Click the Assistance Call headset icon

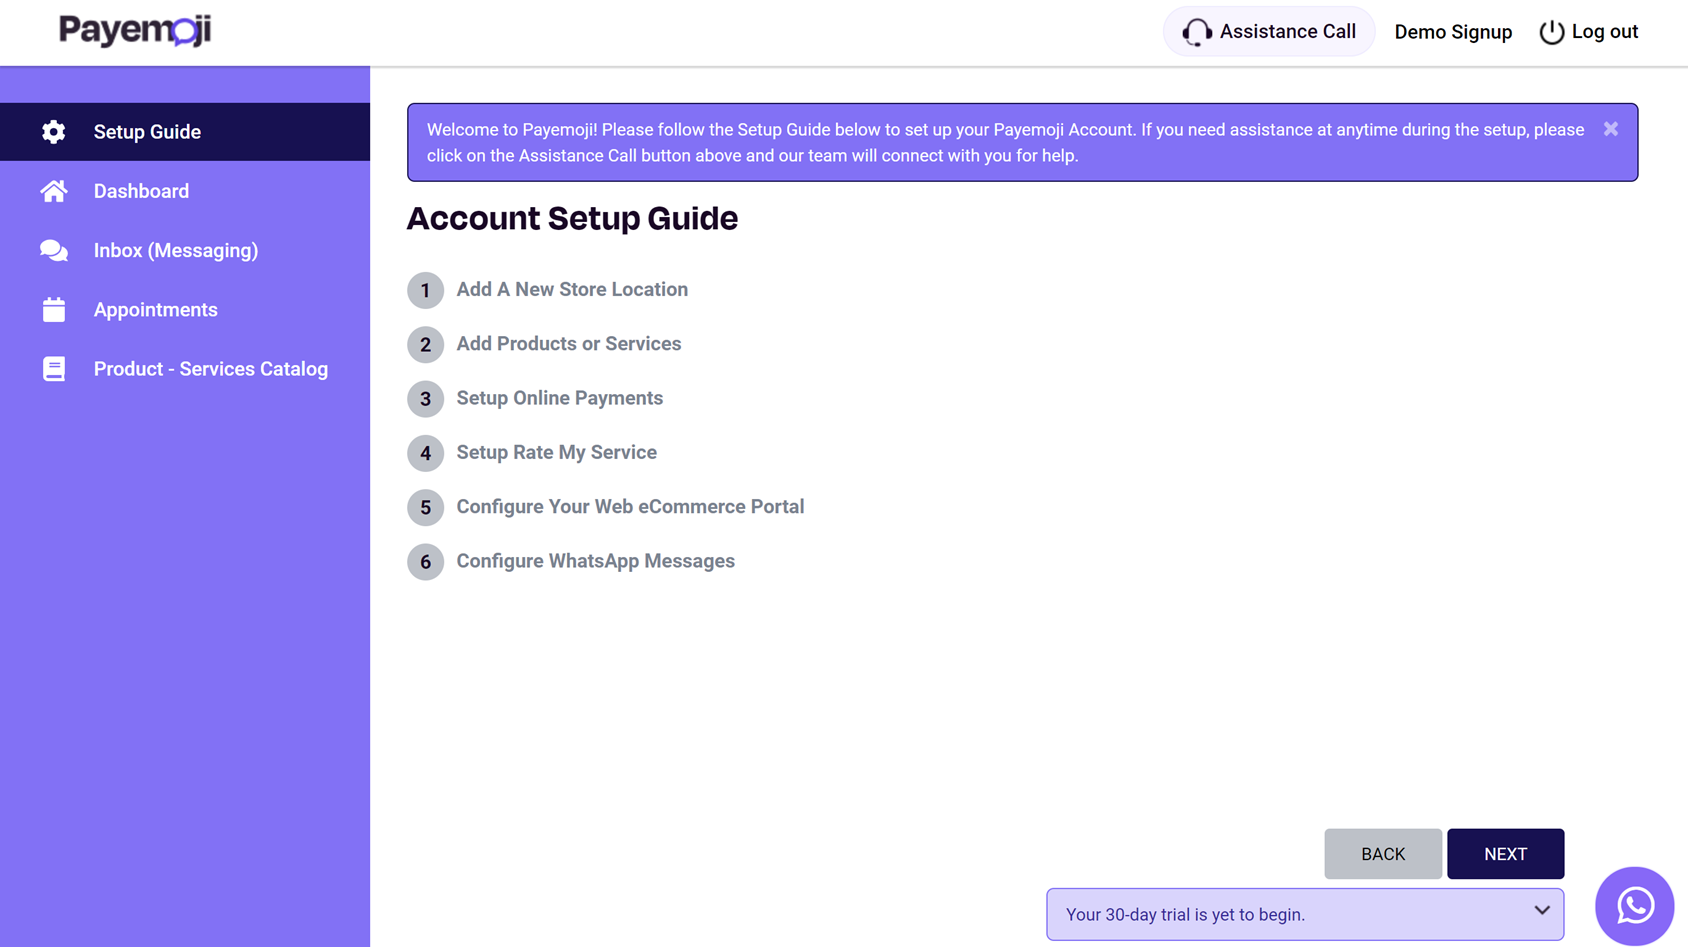[1197, 32]
